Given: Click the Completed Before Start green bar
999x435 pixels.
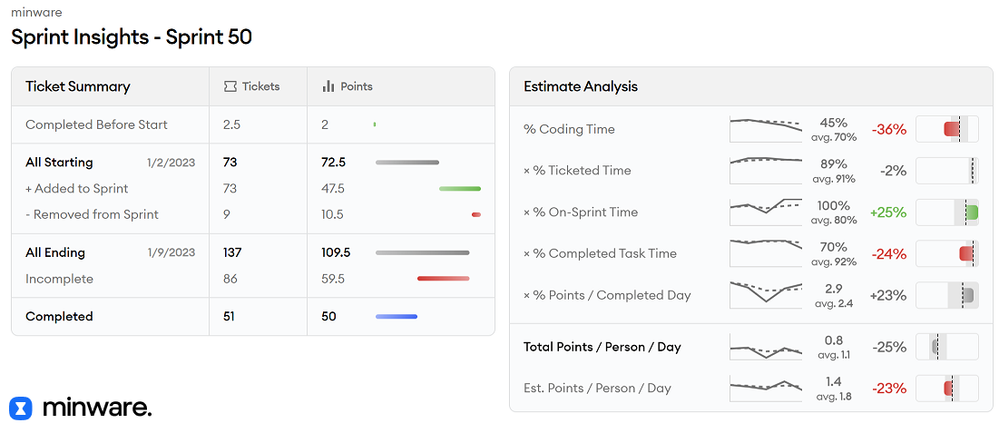Looking at the screenshot, I should click(x=375, y=124).
